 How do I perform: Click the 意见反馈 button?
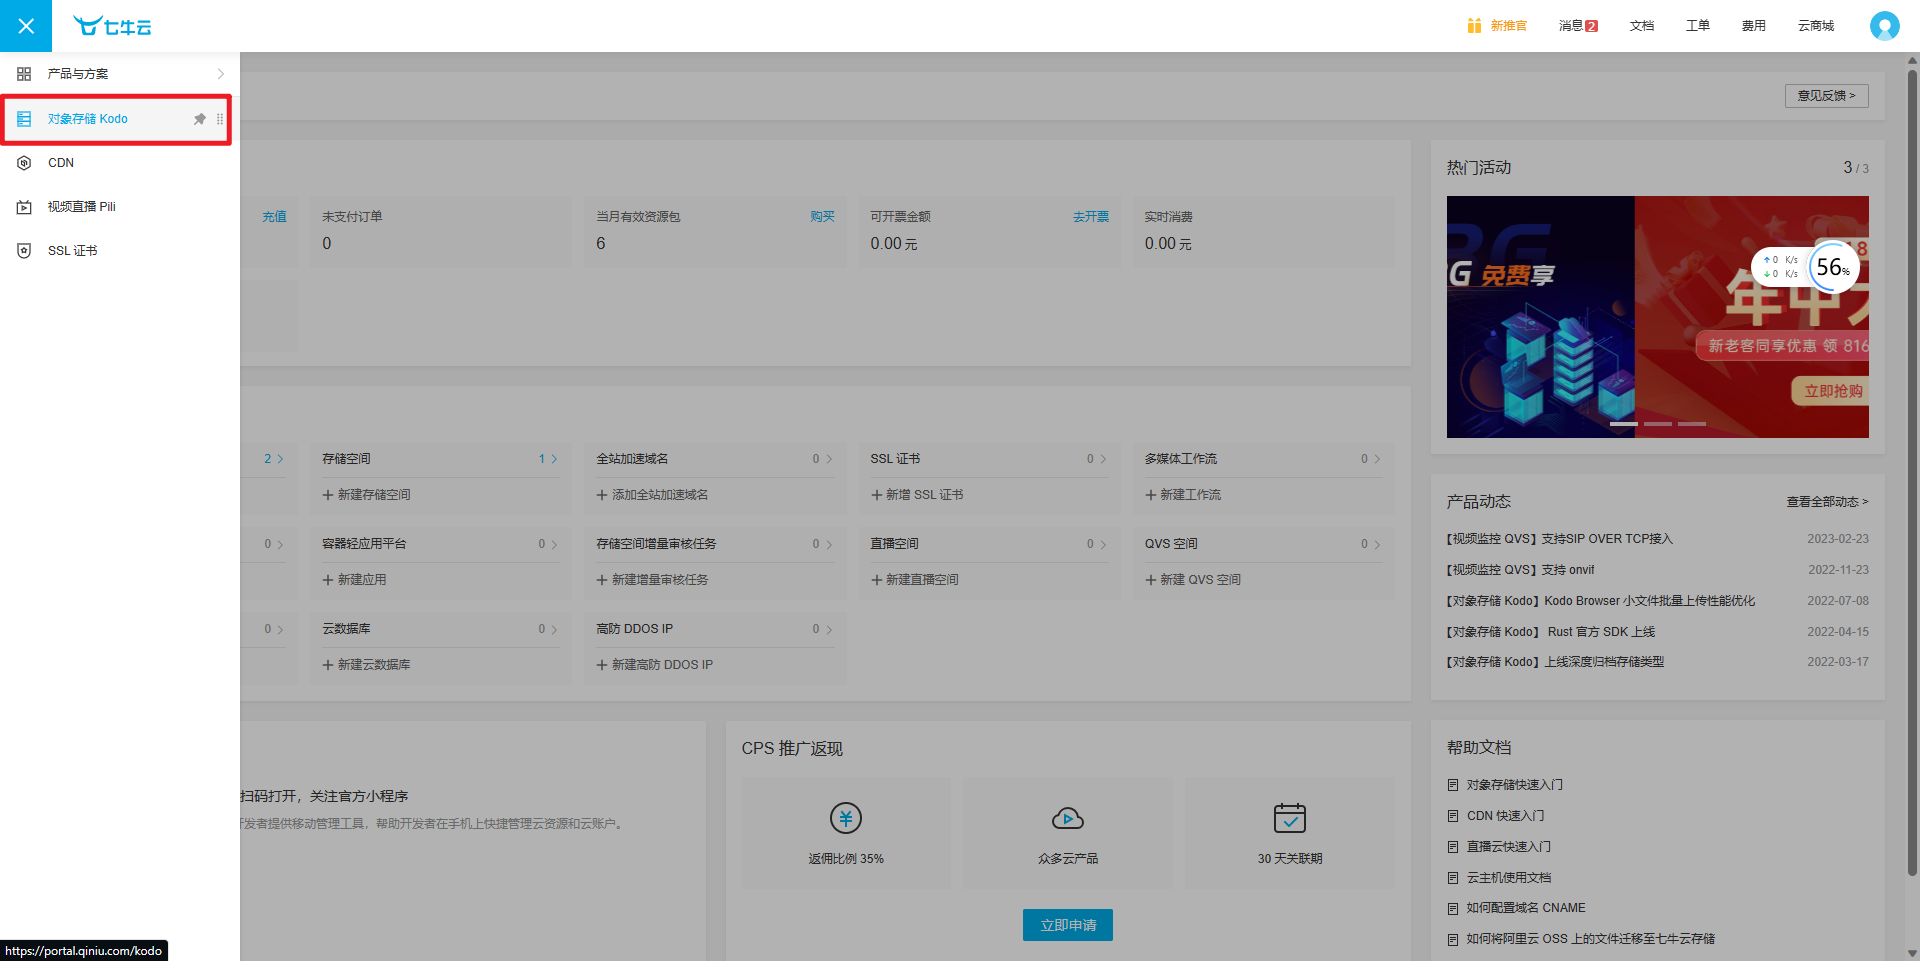(1826, 96)
